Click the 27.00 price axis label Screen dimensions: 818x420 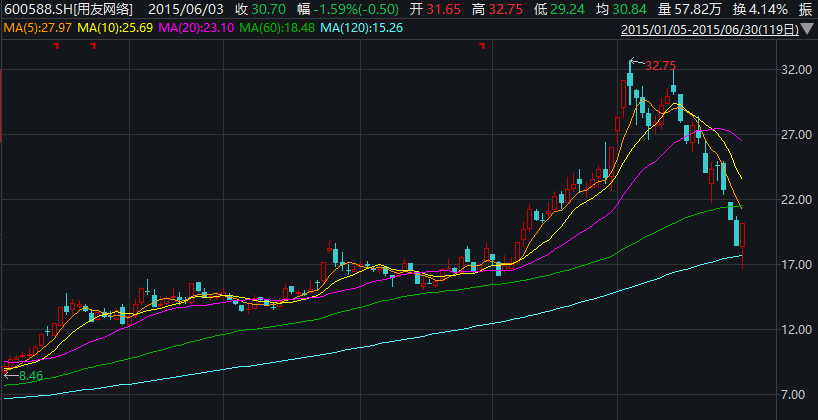pos(794,135)
